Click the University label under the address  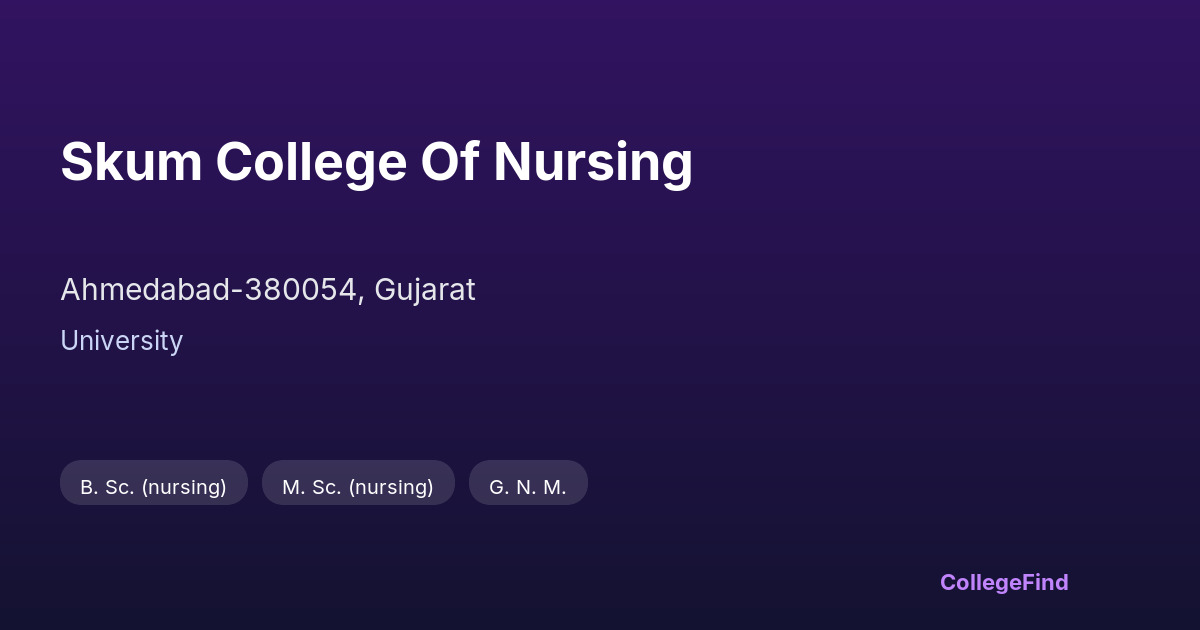(121, 341)
